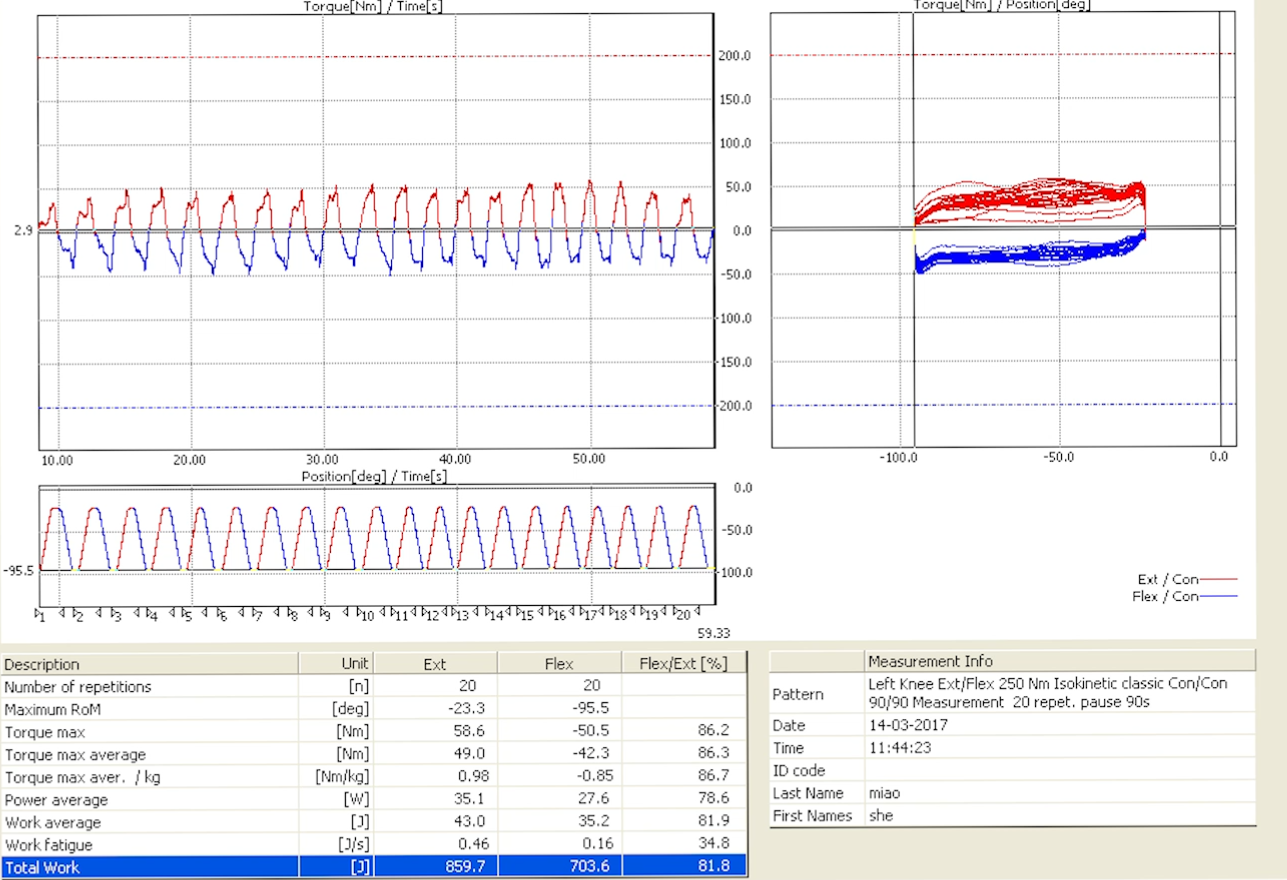Click the Ext column header
The width and height of the screenshot is (1287, 880).
[x=435, y=664]
